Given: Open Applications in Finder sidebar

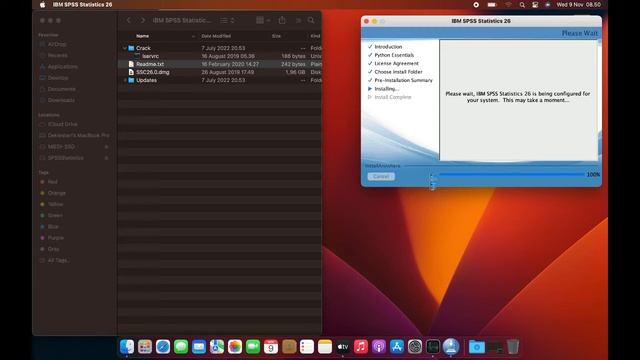Looking at the screenshot, I should point(62,67).
